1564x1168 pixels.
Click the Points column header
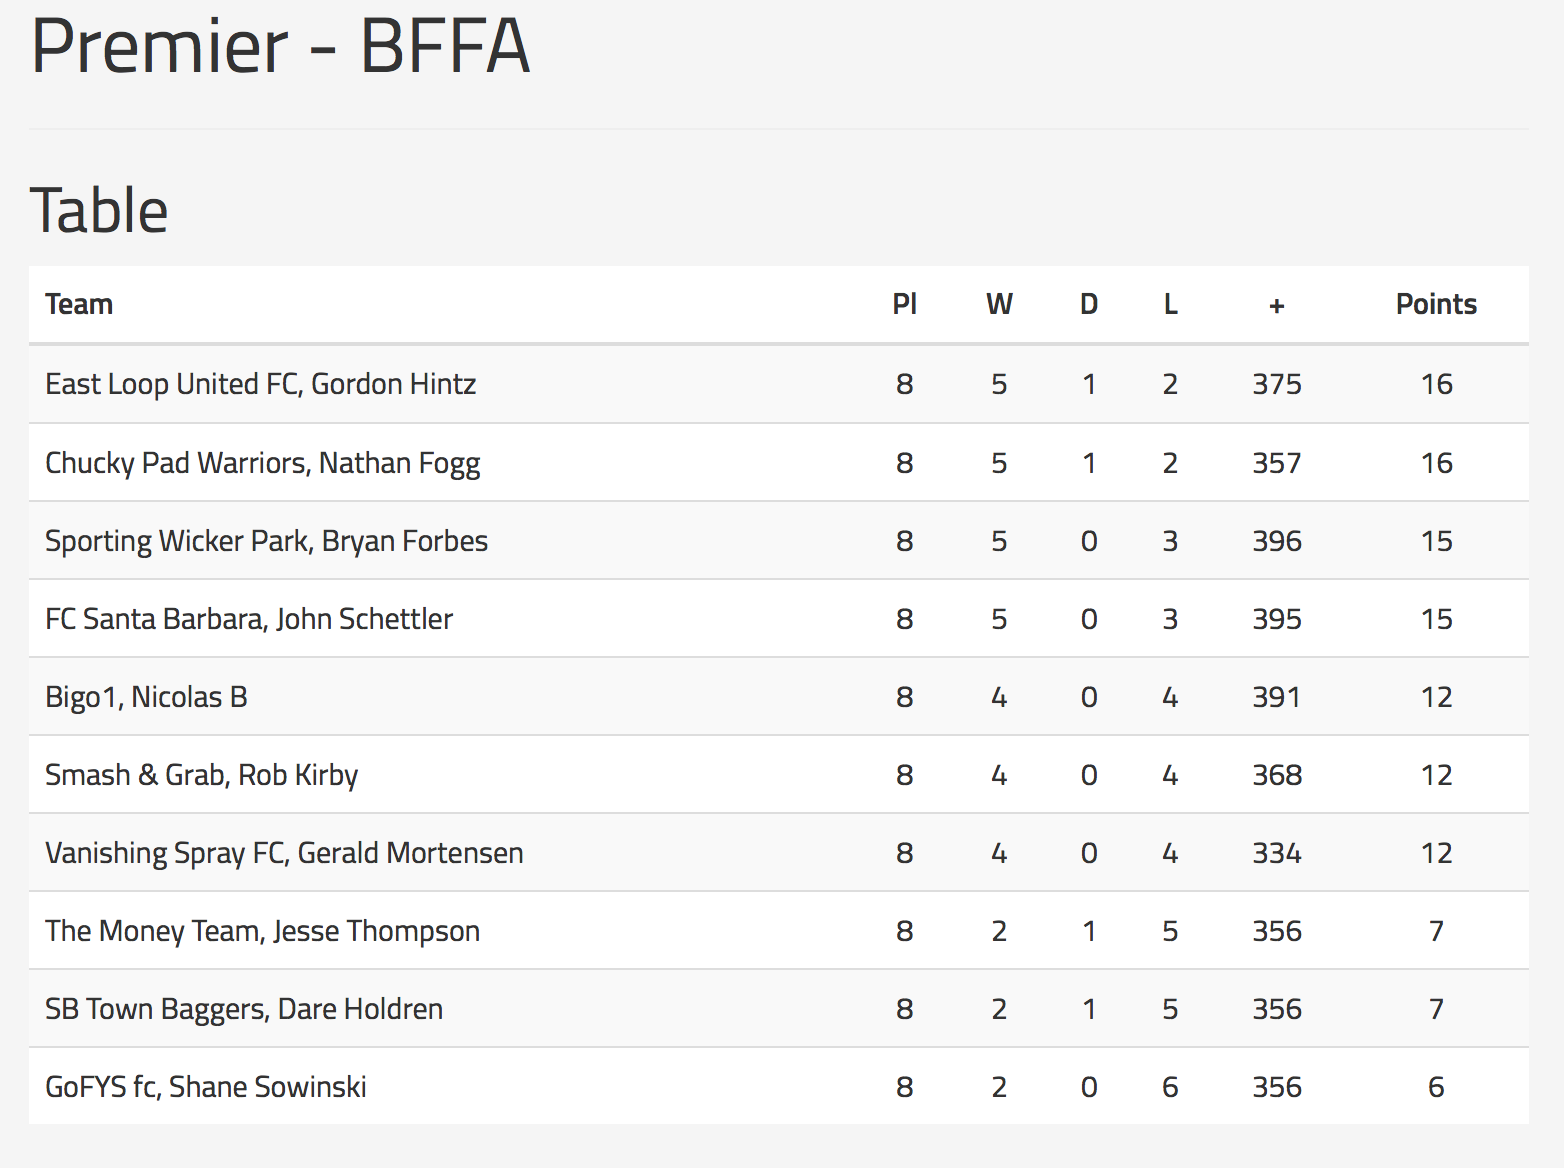1436,304
